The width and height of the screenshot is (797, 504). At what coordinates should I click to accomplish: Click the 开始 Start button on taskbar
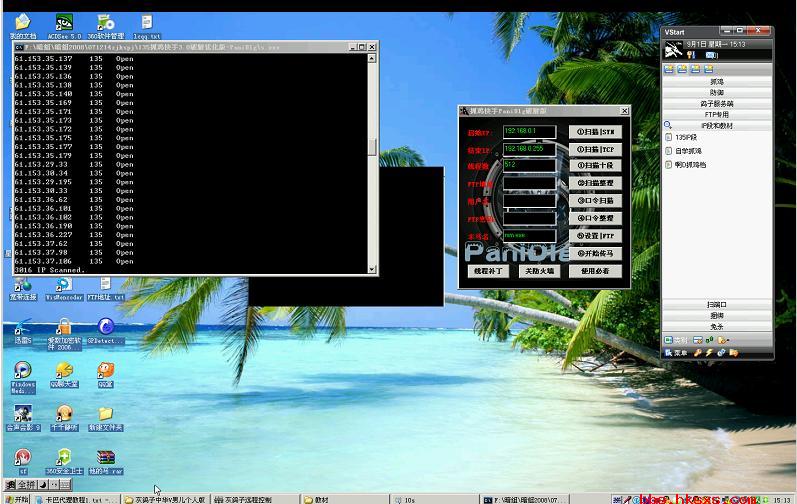(x=17, y=498)
